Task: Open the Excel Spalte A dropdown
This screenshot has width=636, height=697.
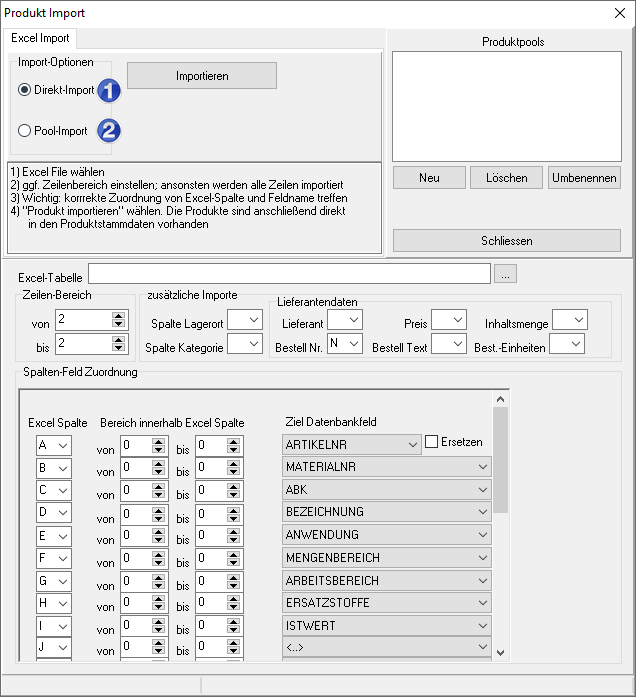Action: pyautogui.click(x=54, y=445)
